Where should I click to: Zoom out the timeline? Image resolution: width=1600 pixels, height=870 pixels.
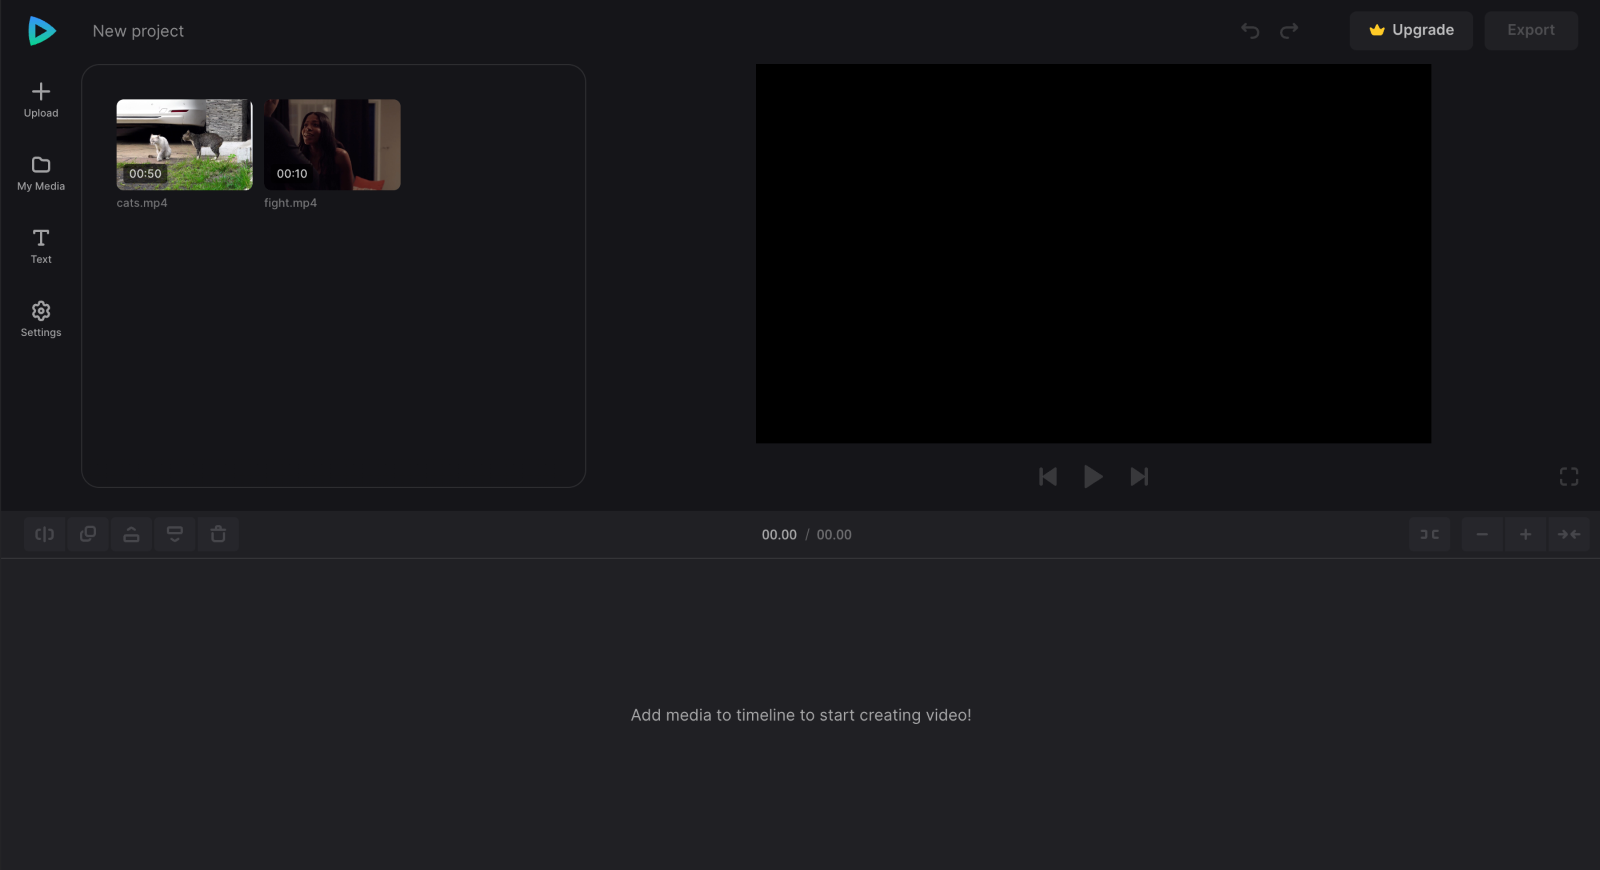click(x=1482, y=534)
